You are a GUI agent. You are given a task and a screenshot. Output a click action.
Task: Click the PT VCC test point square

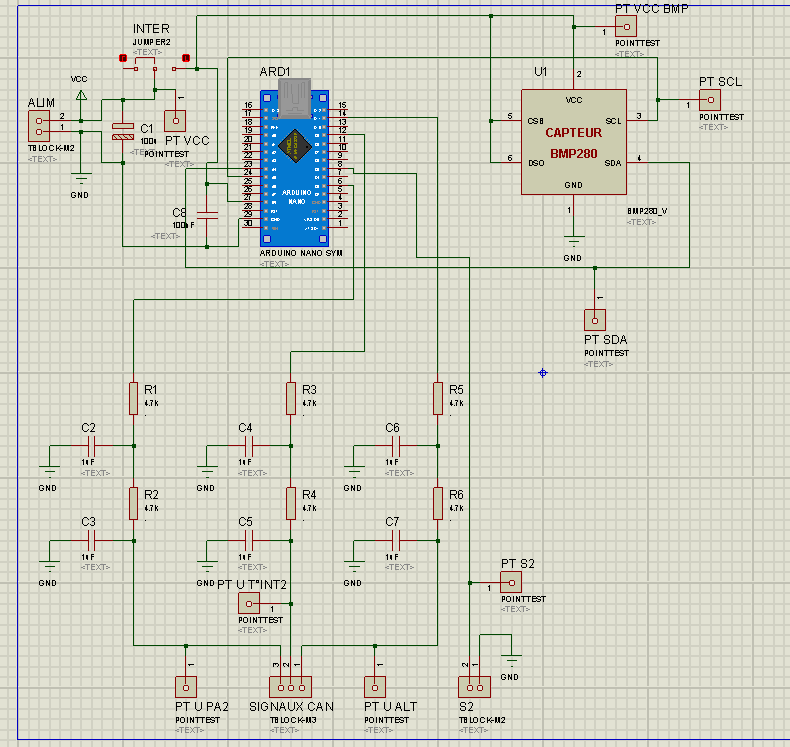coord(175,121)
